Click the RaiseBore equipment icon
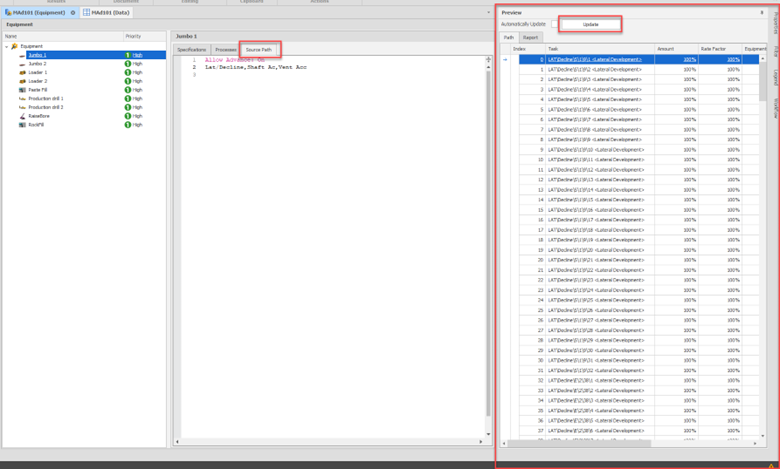The image size is (780, 469). tap(21, 116)
